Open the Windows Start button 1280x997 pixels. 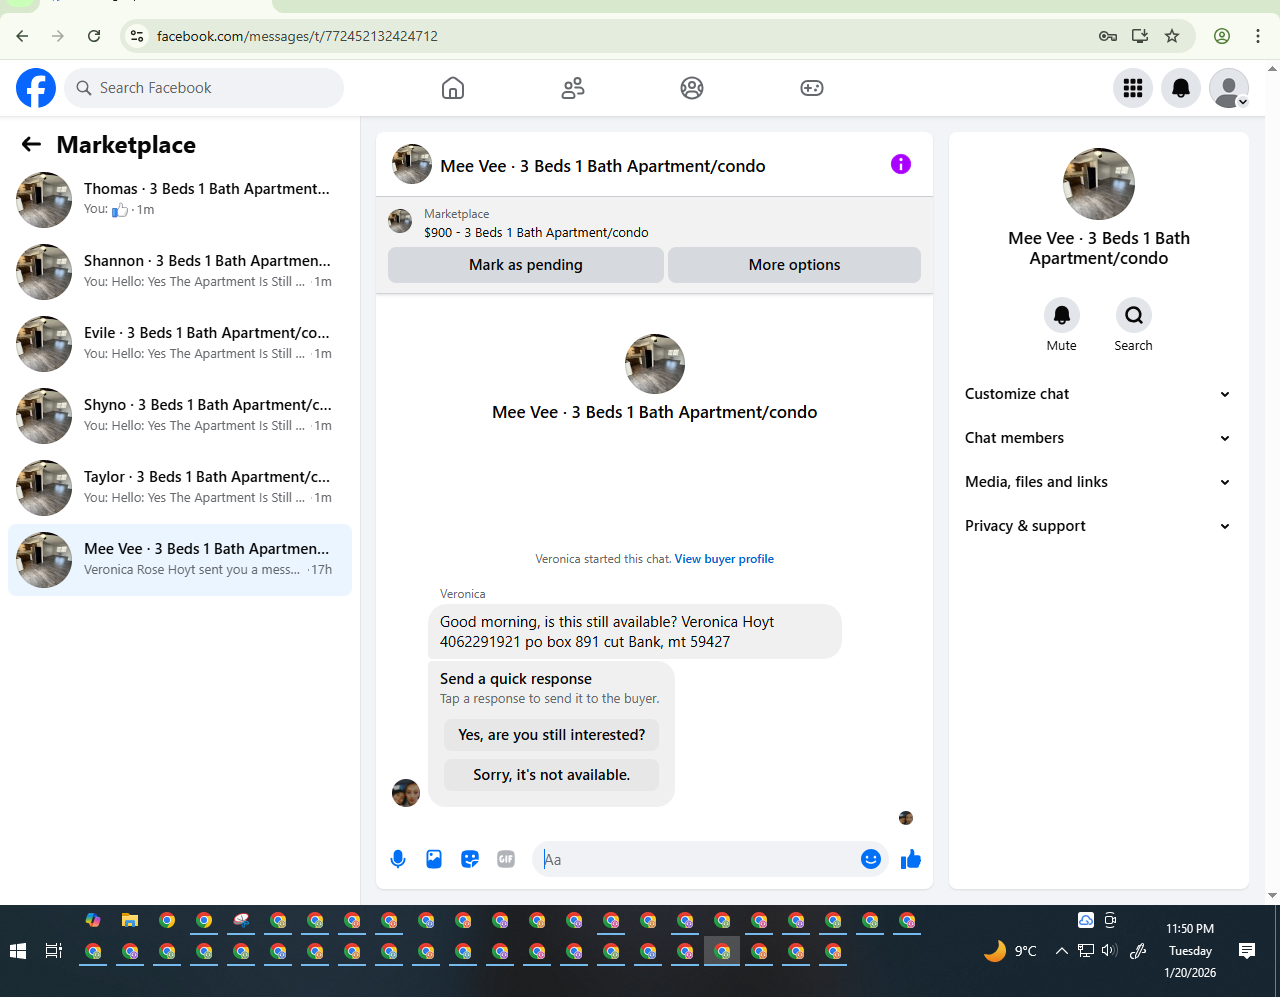(x=18, y=951)
